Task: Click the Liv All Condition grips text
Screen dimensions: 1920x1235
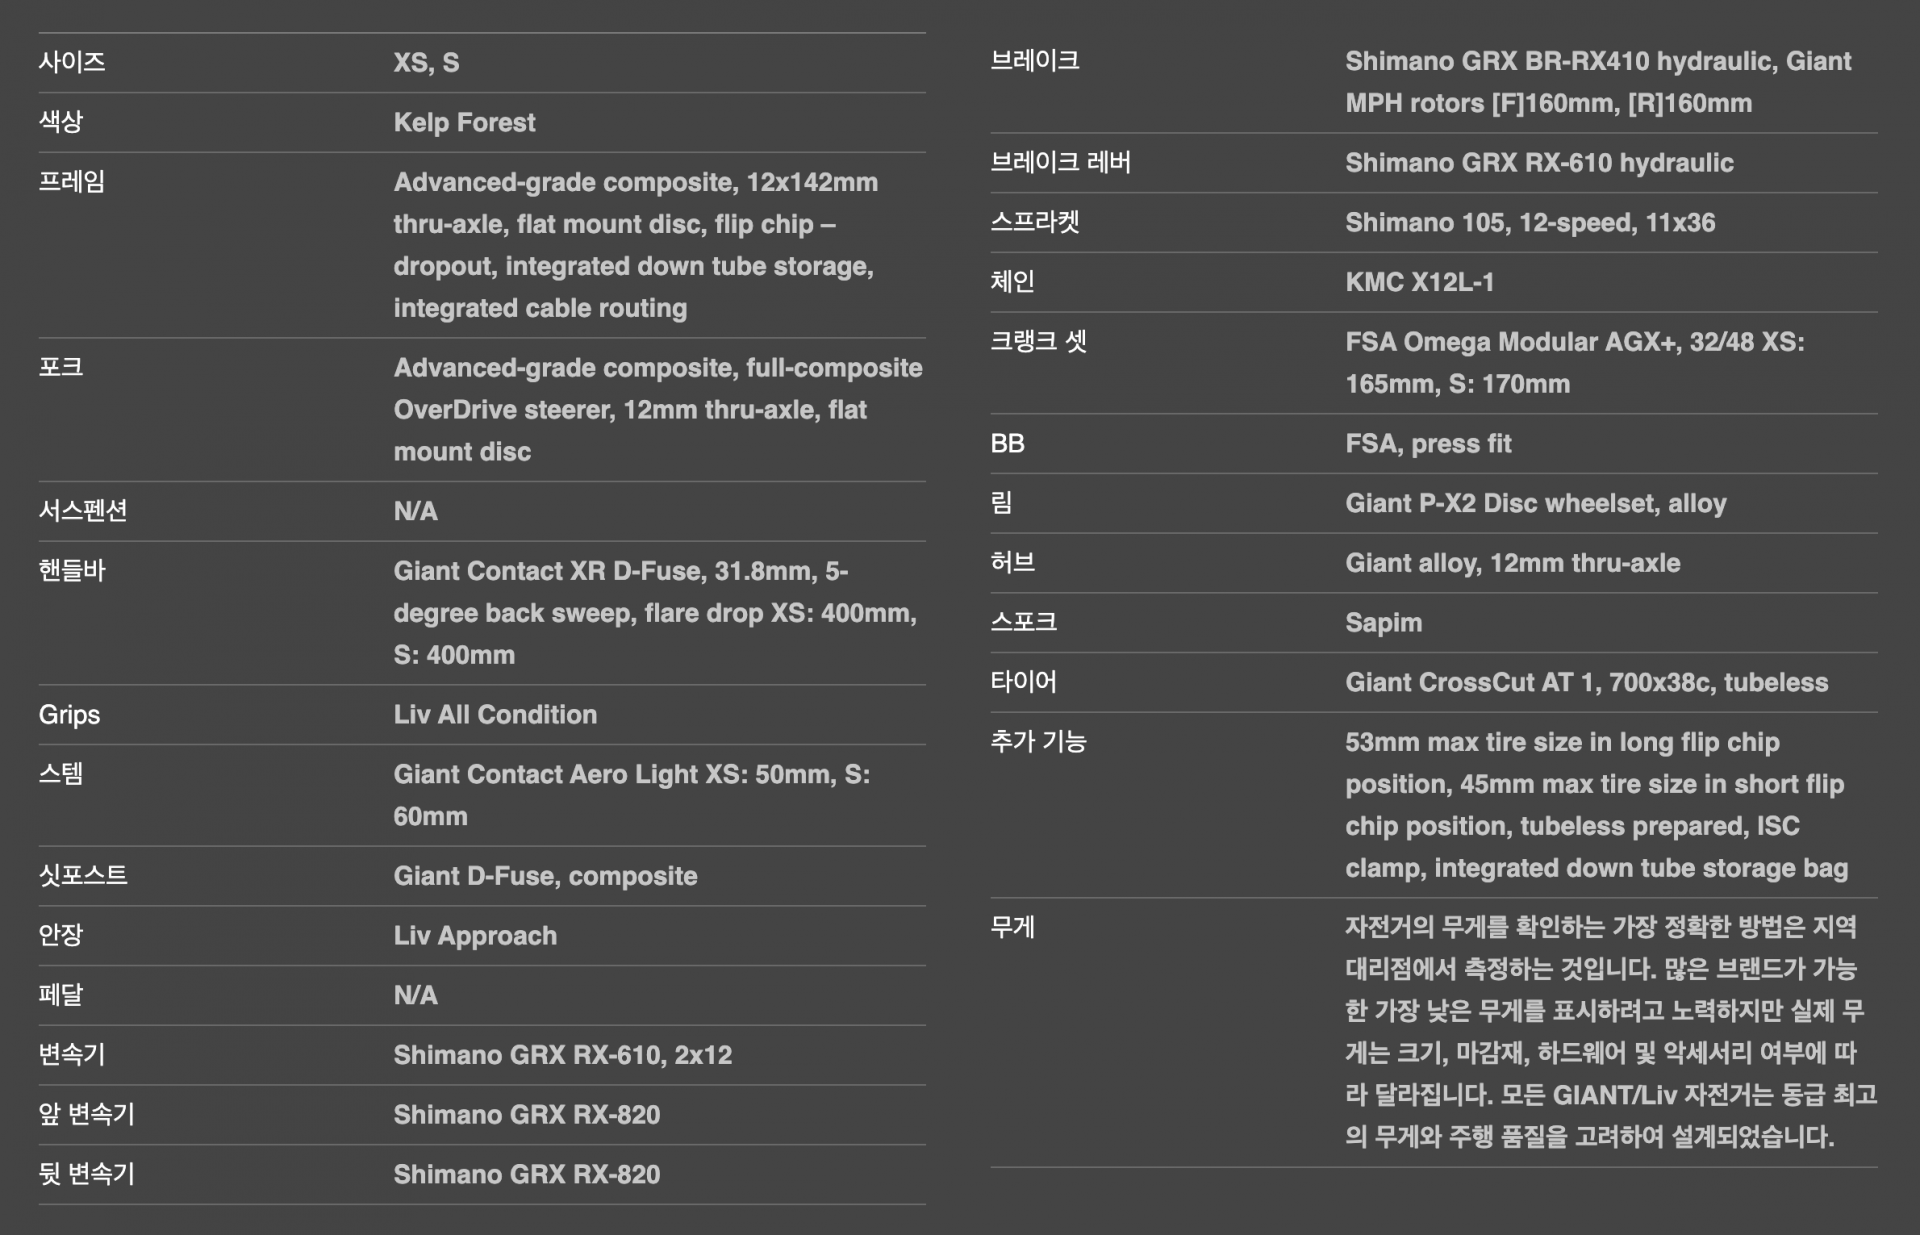Action: 495,714
